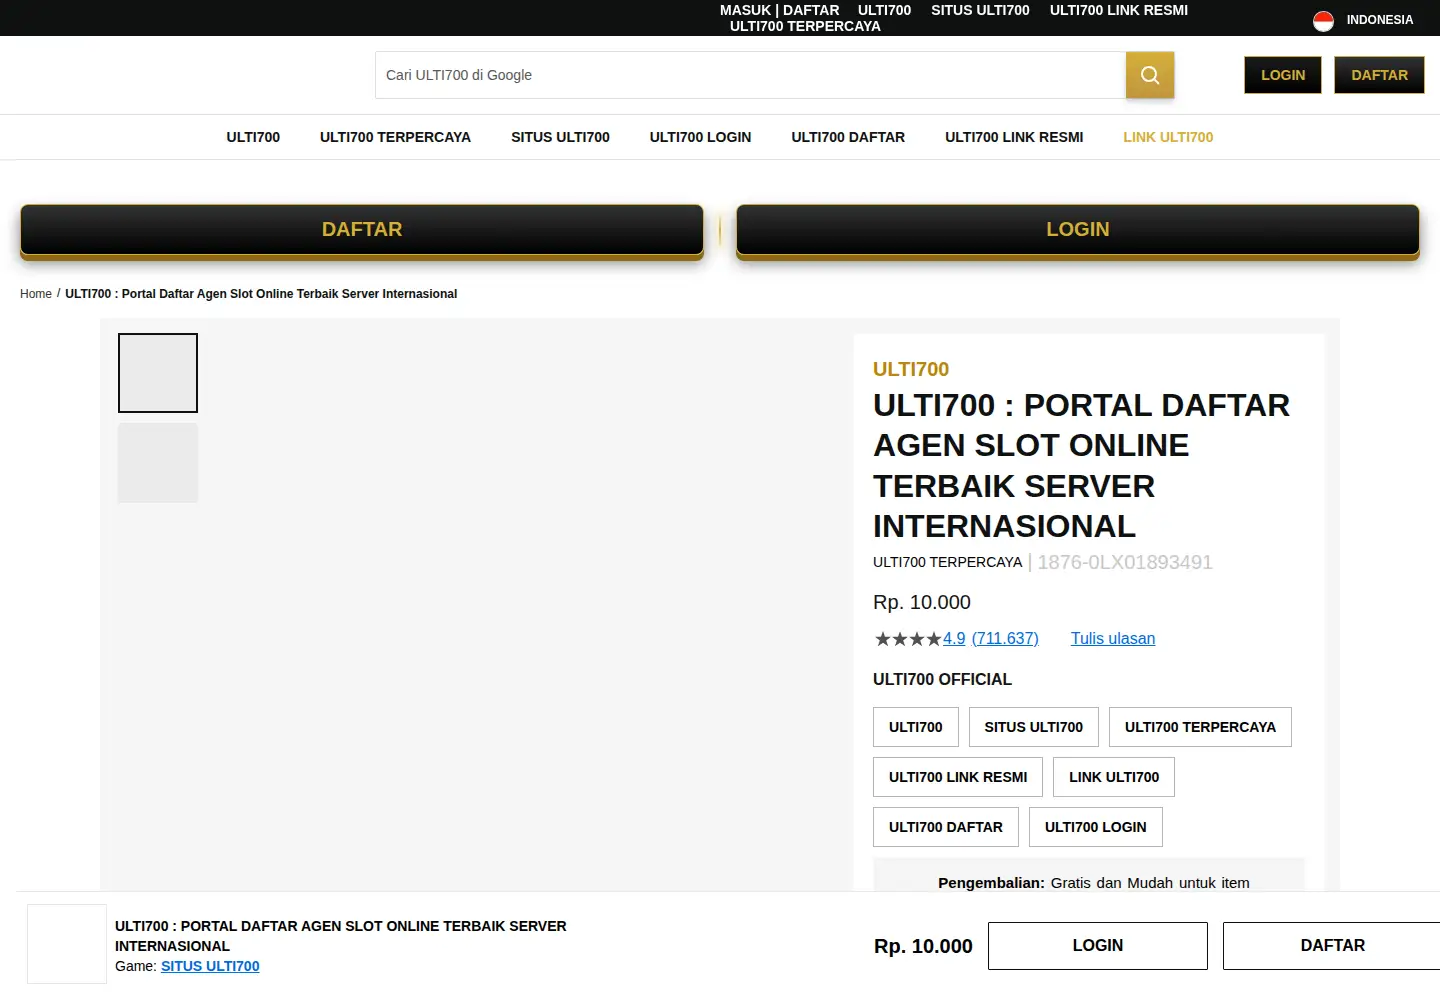This screenshot has width=1440, height=1000.
Task: Click the Rp. 10.000 price under the title
Action: tap(922, 602)
